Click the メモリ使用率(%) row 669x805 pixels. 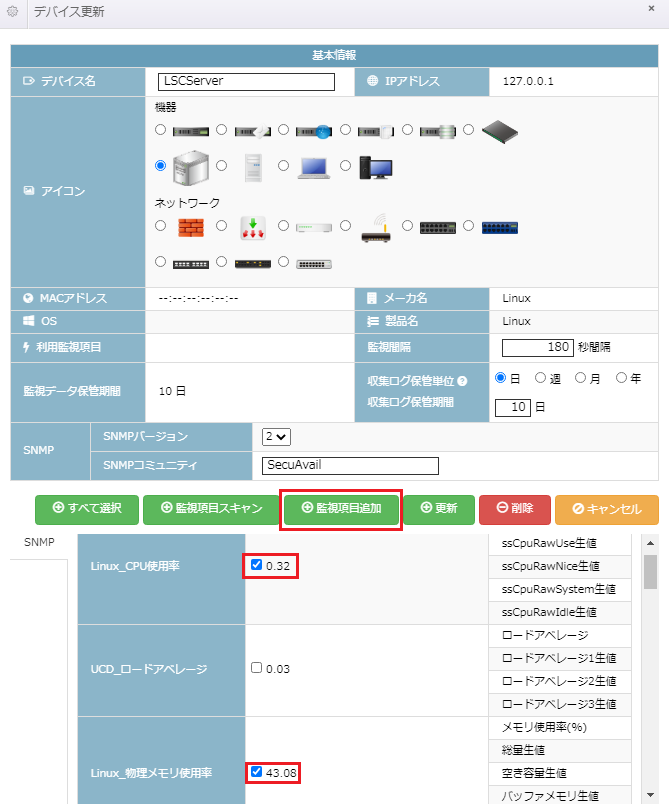(x=560, y=727)
